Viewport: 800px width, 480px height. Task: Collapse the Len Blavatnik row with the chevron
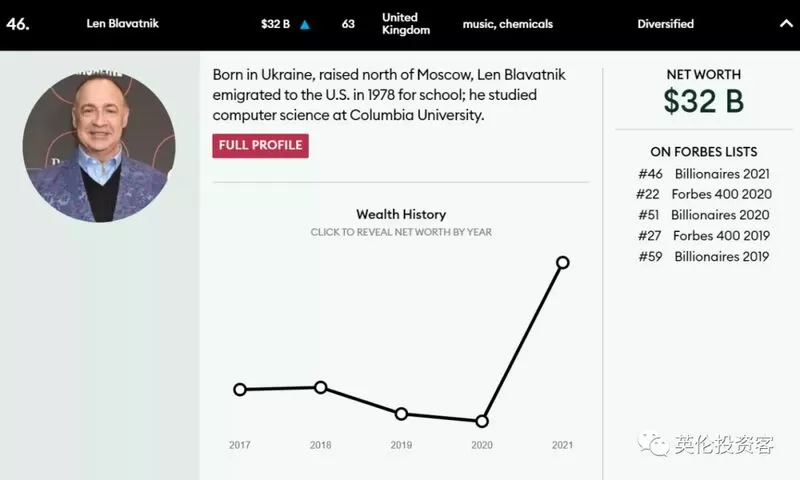pos(786,23)
